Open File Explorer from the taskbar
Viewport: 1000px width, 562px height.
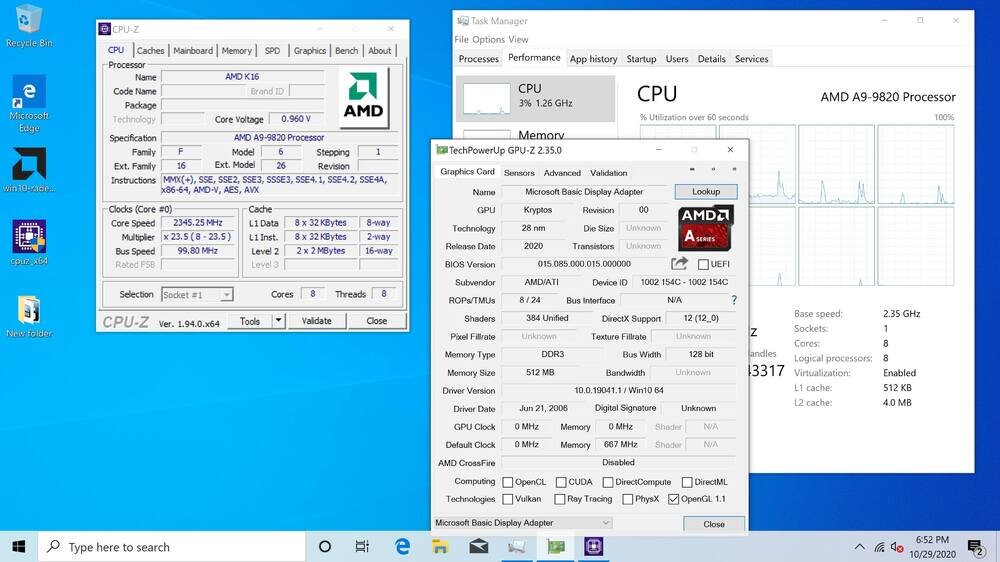point(440,547)
